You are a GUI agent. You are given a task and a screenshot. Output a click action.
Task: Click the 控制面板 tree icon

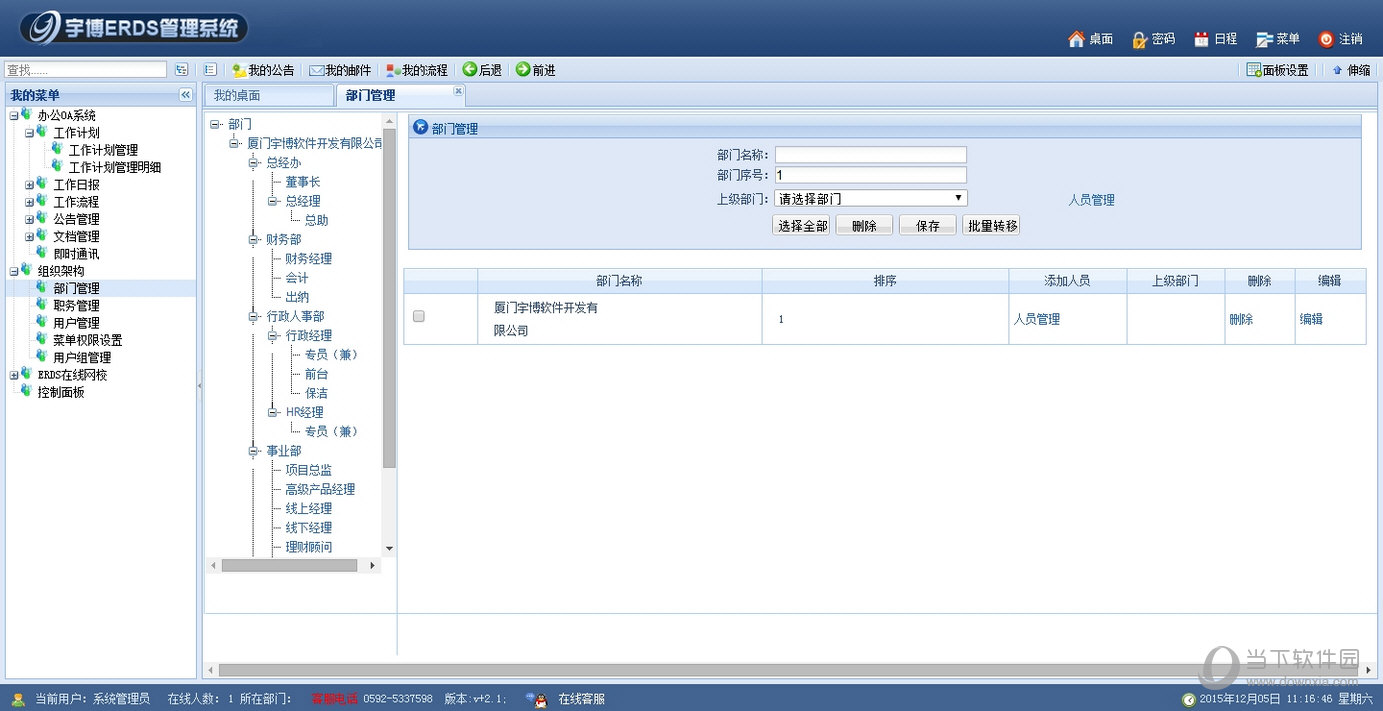click(26, 392)
